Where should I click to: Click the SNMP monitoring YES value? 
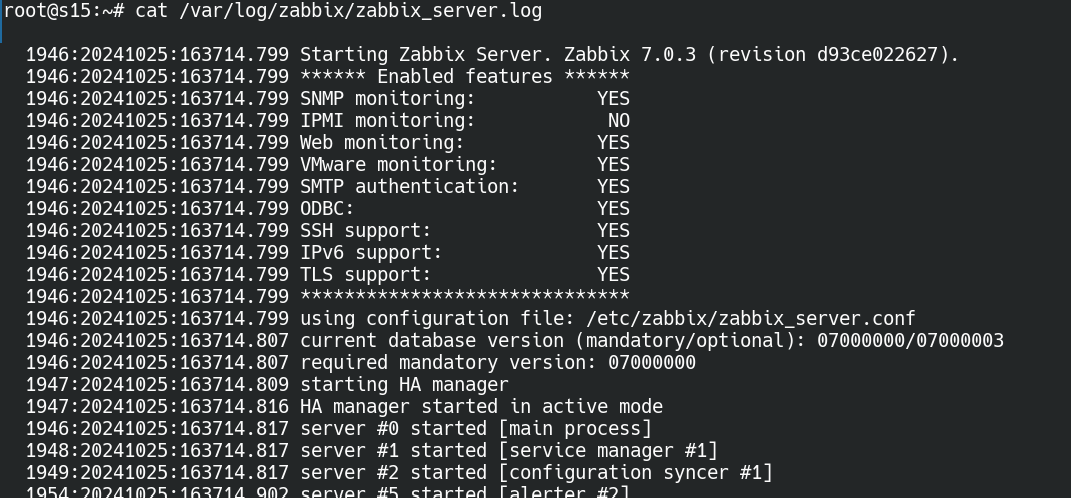click(x=613, y=99)
